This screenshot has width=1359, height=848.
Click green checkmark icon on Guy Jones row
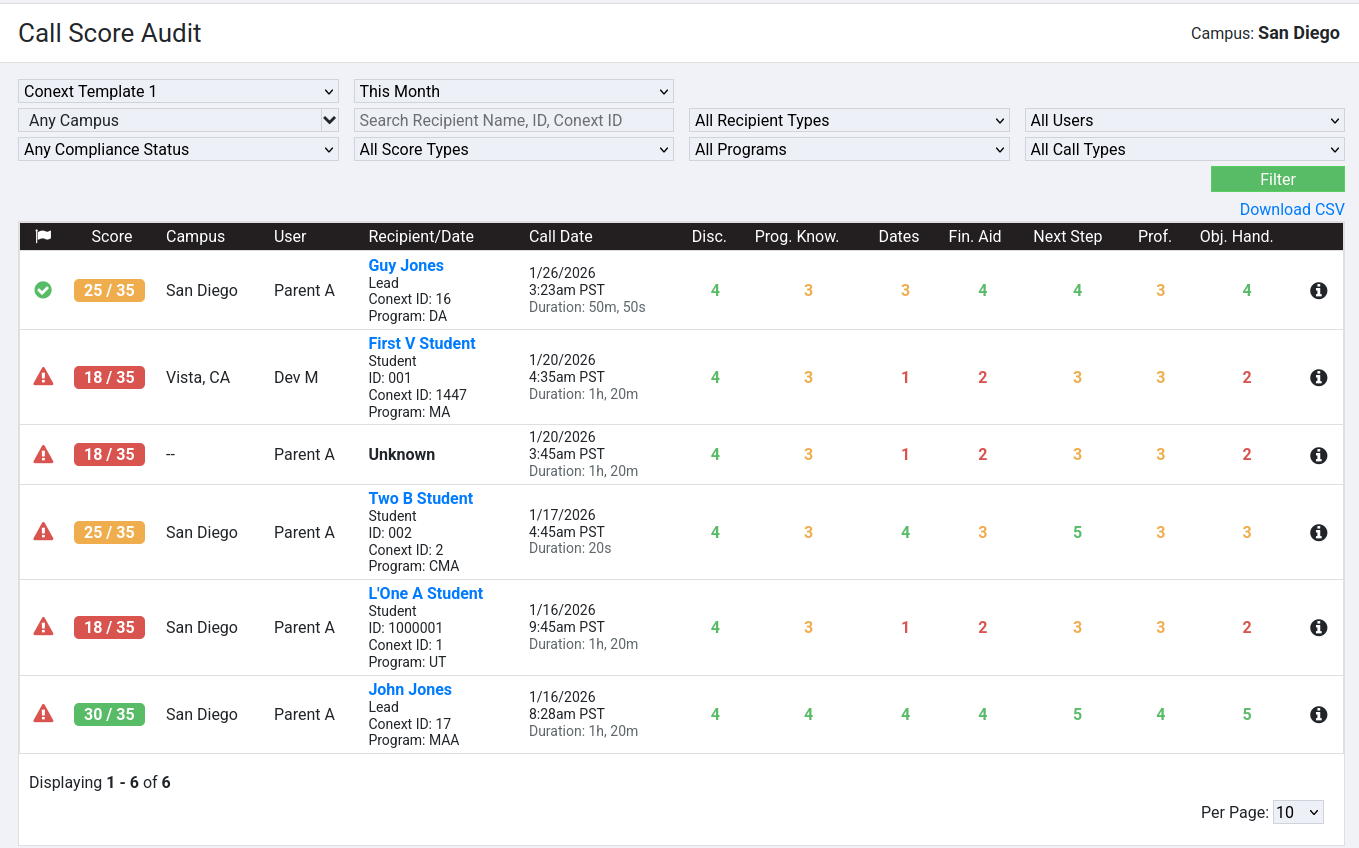tap(43, 290)
